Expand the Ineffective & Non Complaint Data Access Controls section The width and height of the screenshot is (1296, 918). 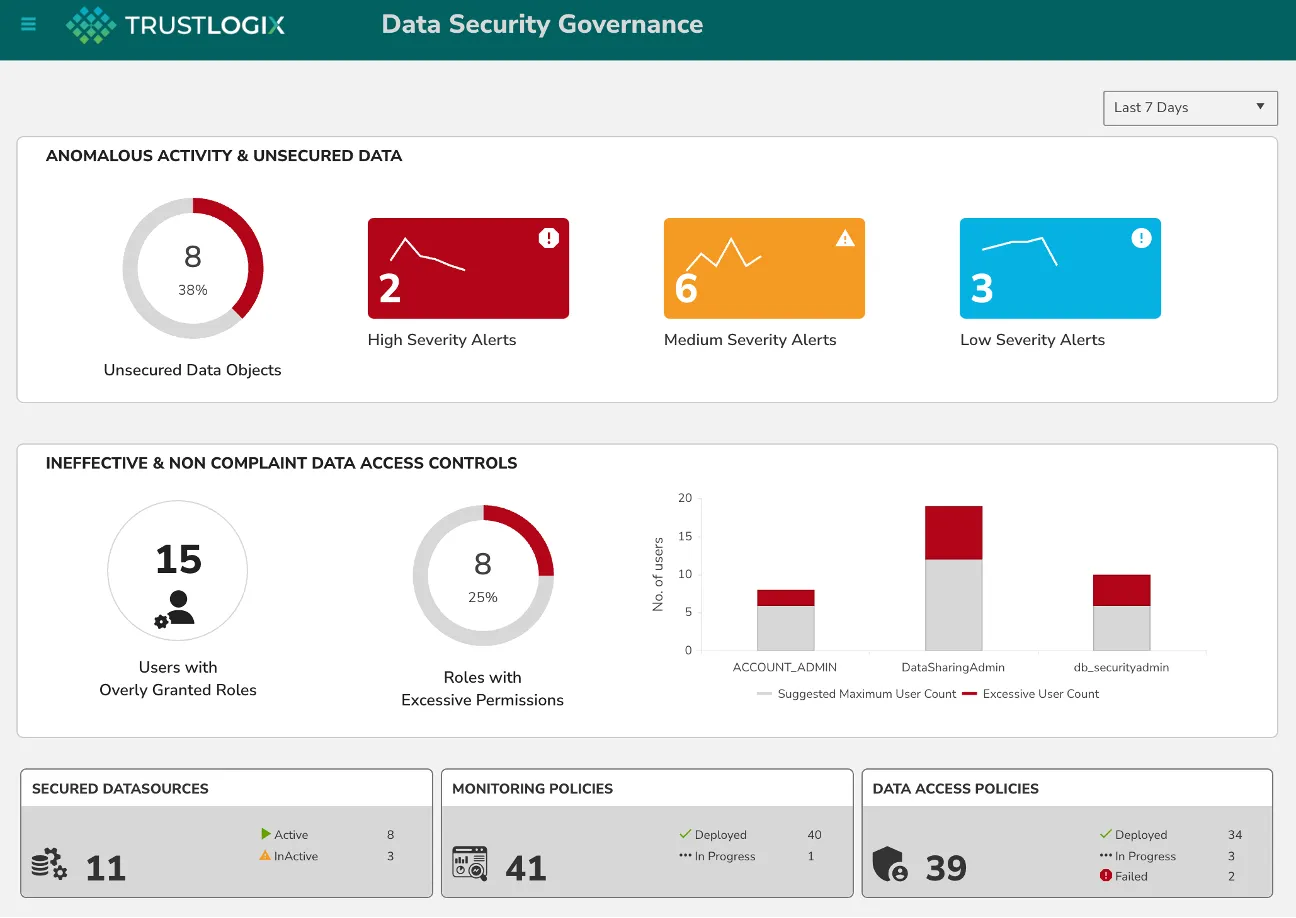coord(281,463)
